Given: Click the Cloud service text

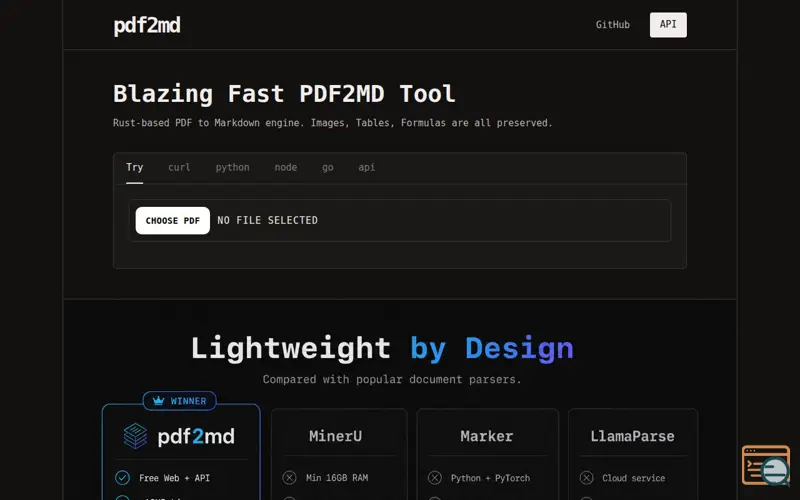Looking at the screenshot, I should point(634,478).
